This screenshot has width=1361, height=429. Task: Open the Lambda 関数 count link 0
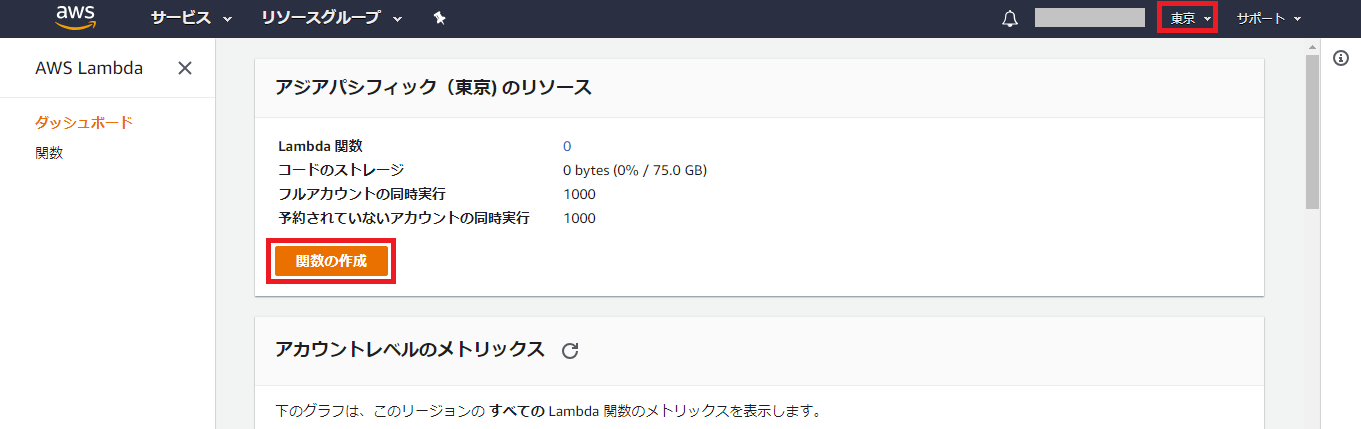pos(567,146)
